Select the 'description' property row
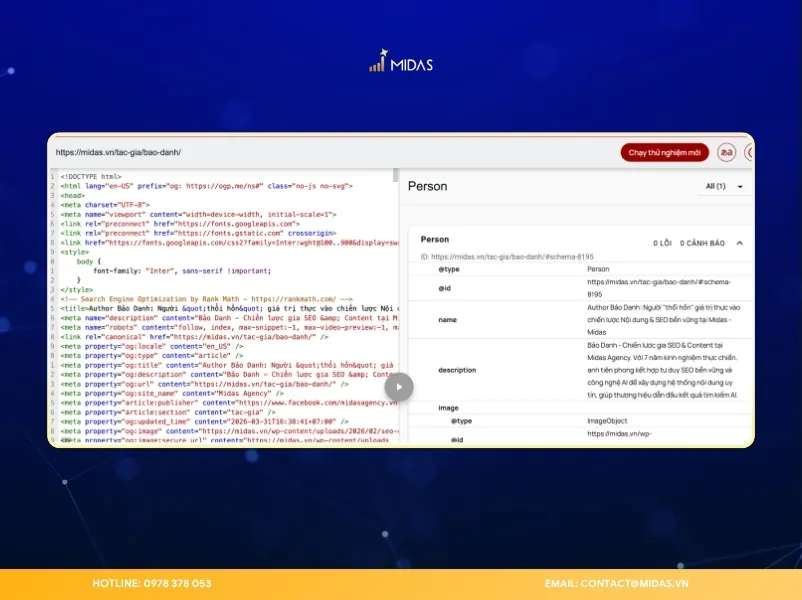Viewport: 802px width, 600px height. click(x=580, y=369)
